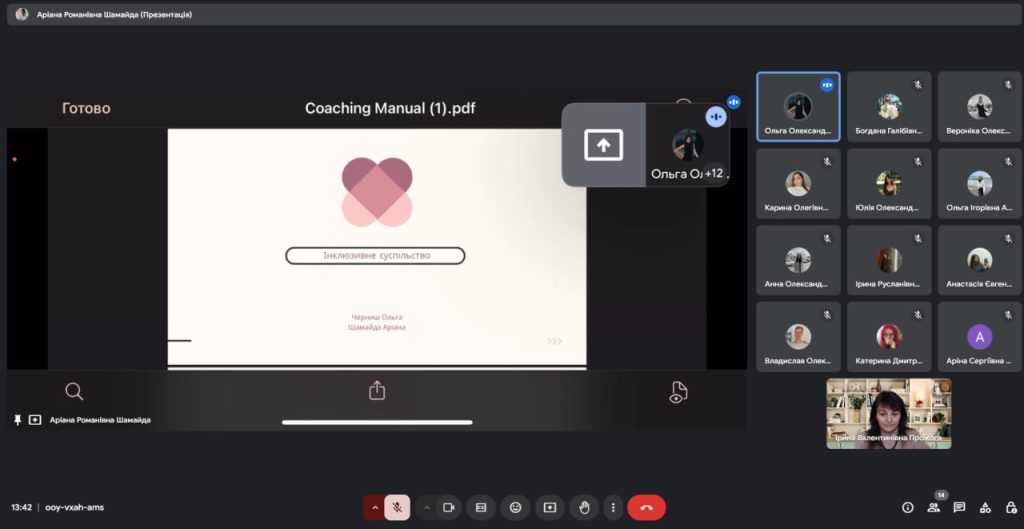Screen dimensions: 1024x529
Task: Expand audio settings arrow beside microphone
Action: point(375,507)
